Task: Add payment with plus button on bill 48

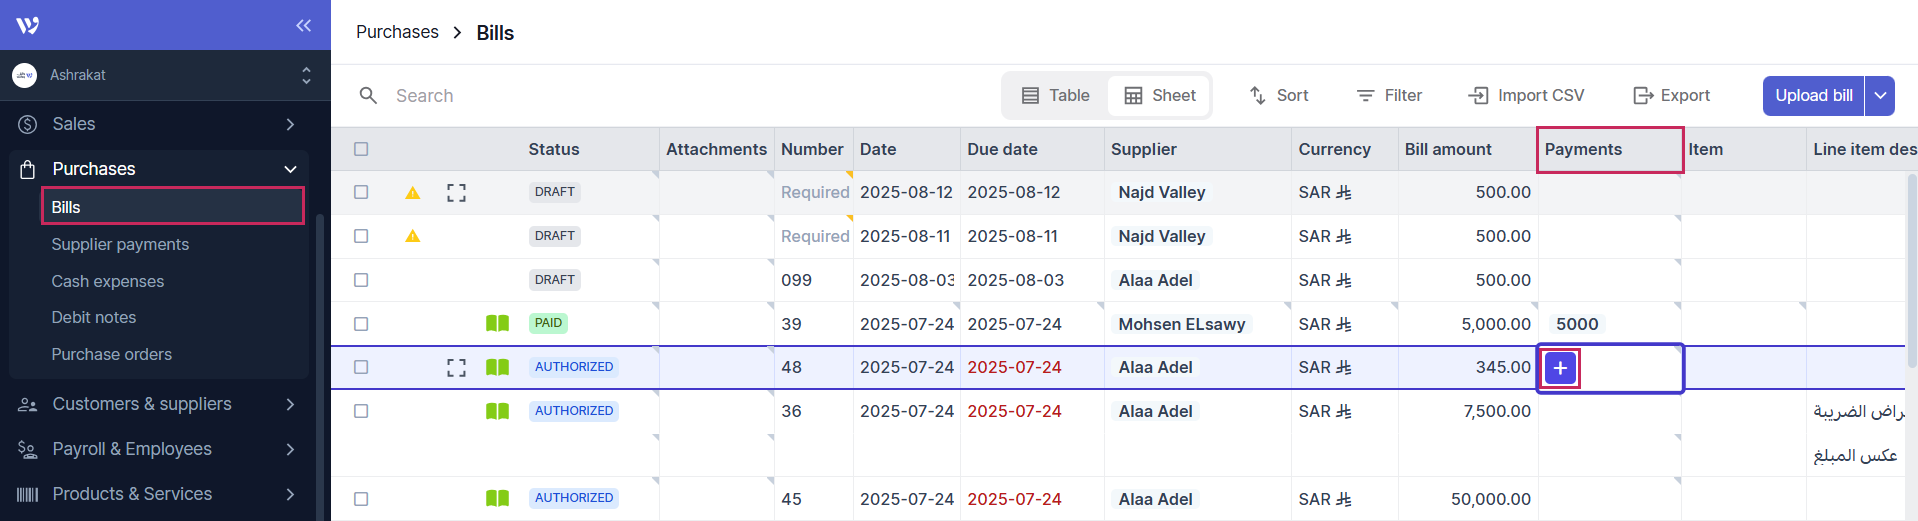Action: click(x=1560, y=368)
